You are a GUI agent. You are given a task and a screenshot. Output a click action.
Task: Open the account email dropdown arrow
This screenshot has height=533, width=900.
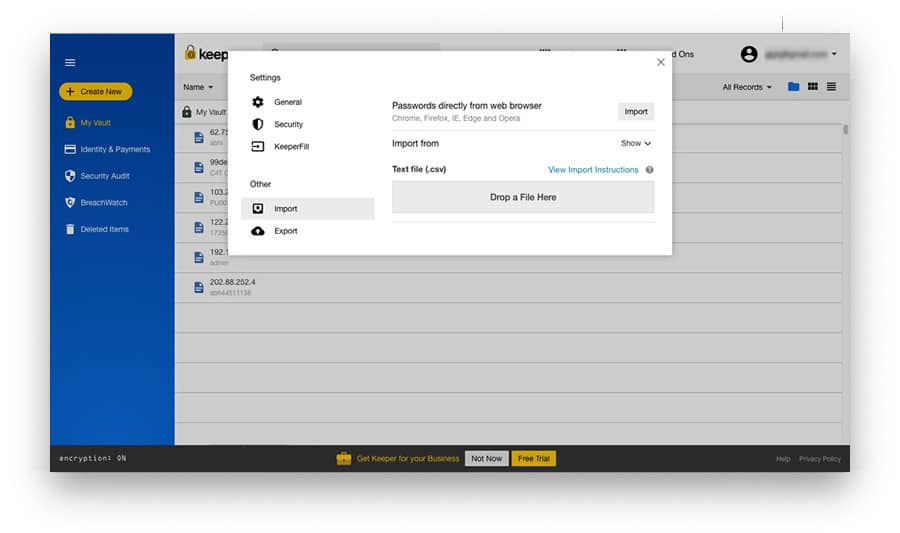coord(834,54)
